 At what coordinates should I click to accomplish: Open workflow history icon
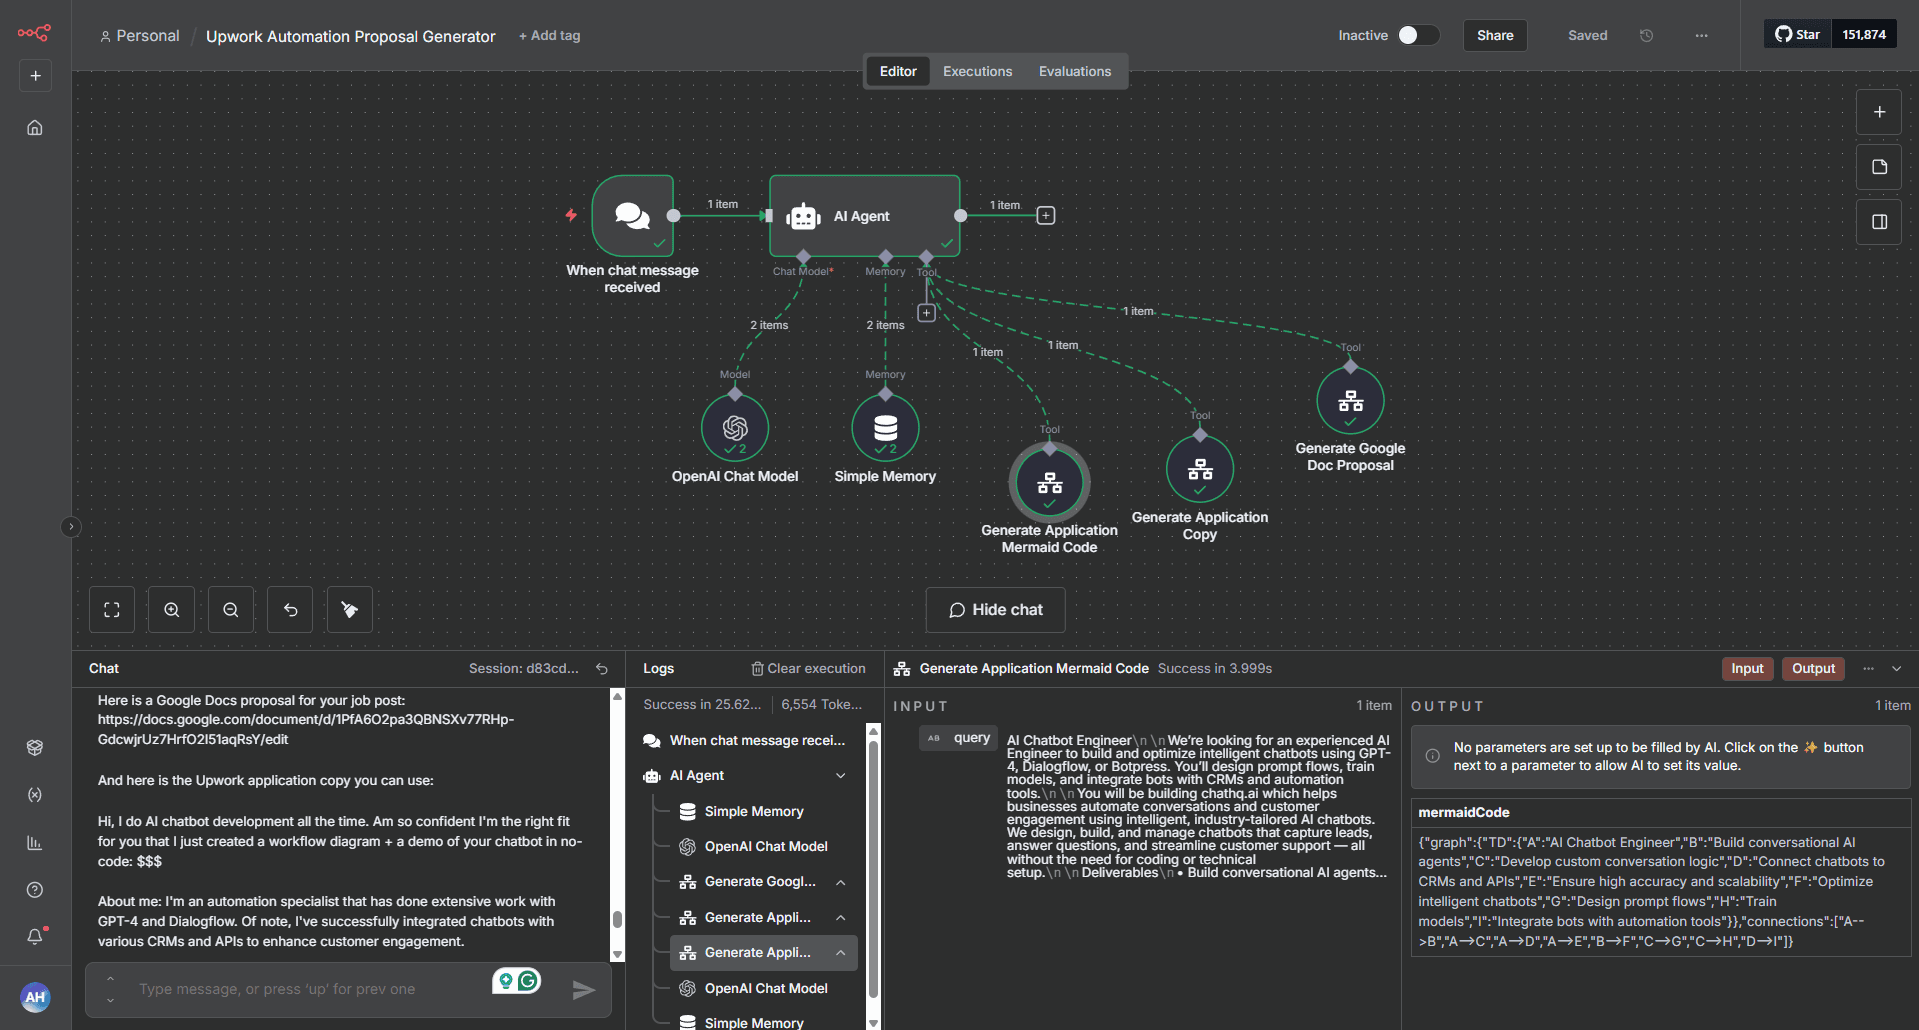(x=1646, y=35)
